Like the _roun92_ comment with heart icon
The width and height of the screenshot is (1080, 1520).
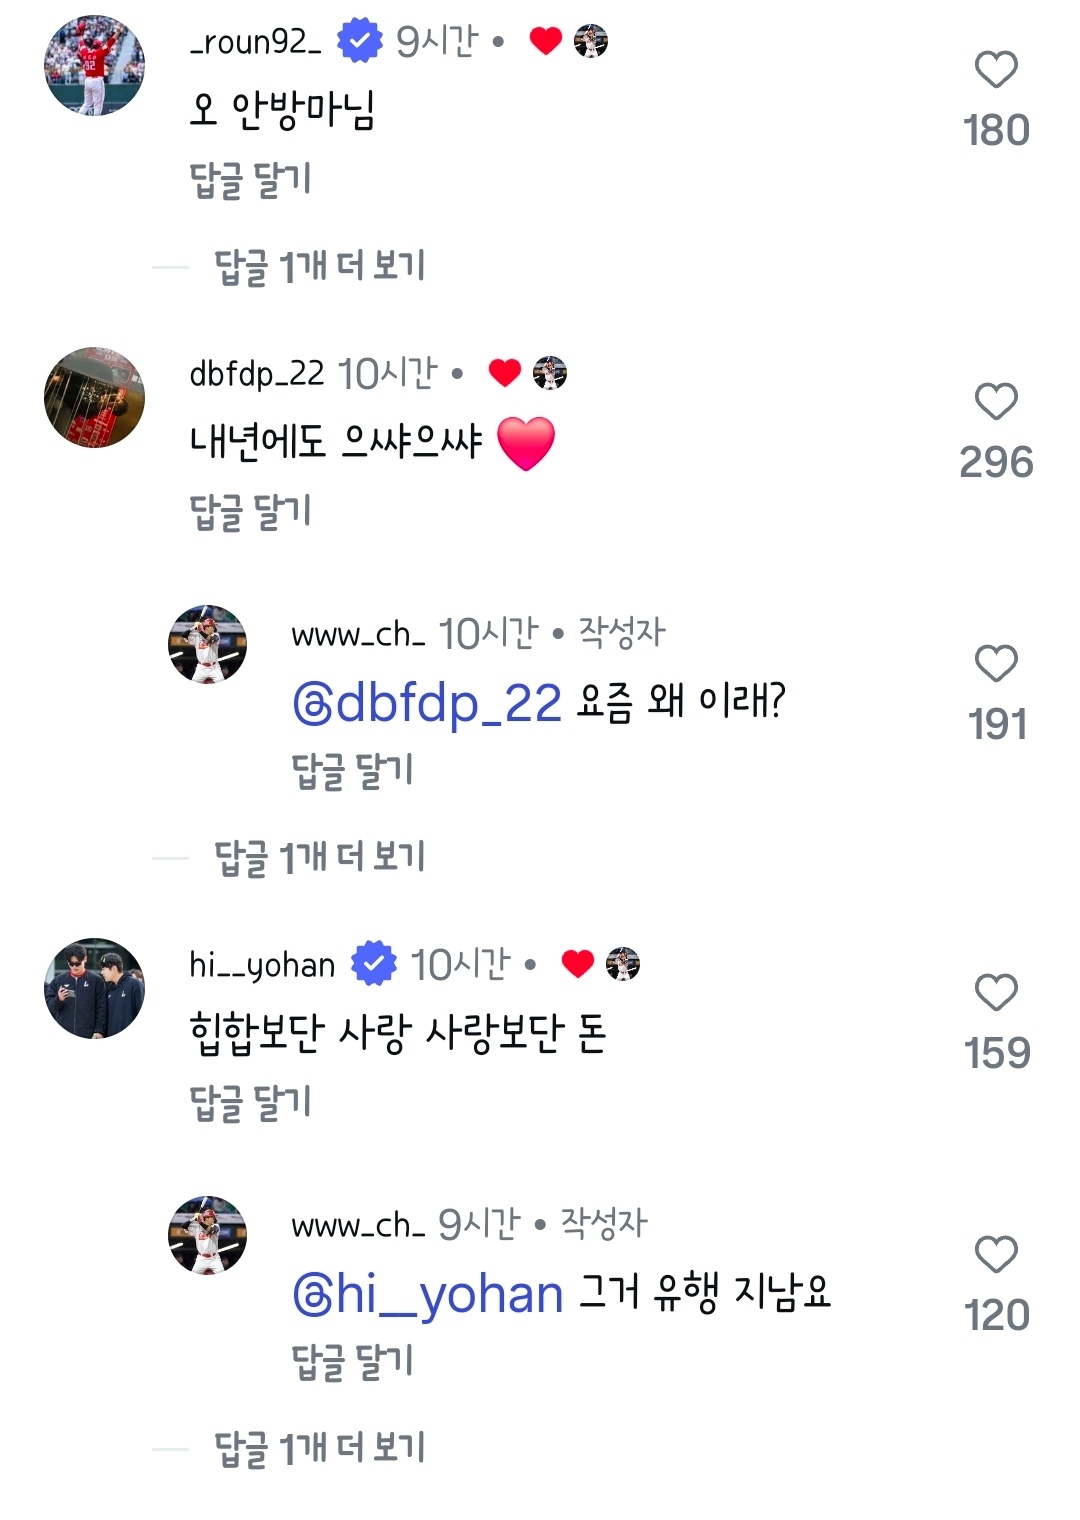[x=995, y=71]
